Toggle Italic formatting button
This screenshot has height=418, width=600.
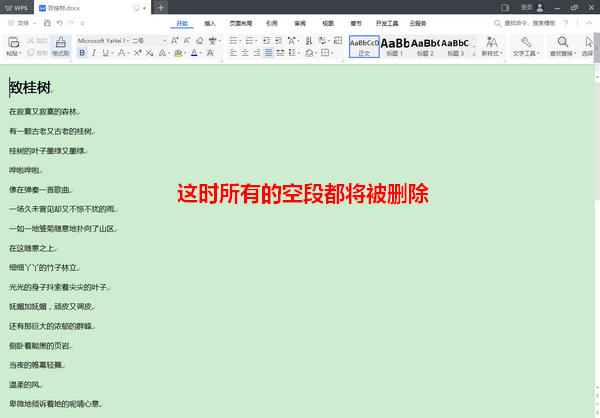coord(94,53)
